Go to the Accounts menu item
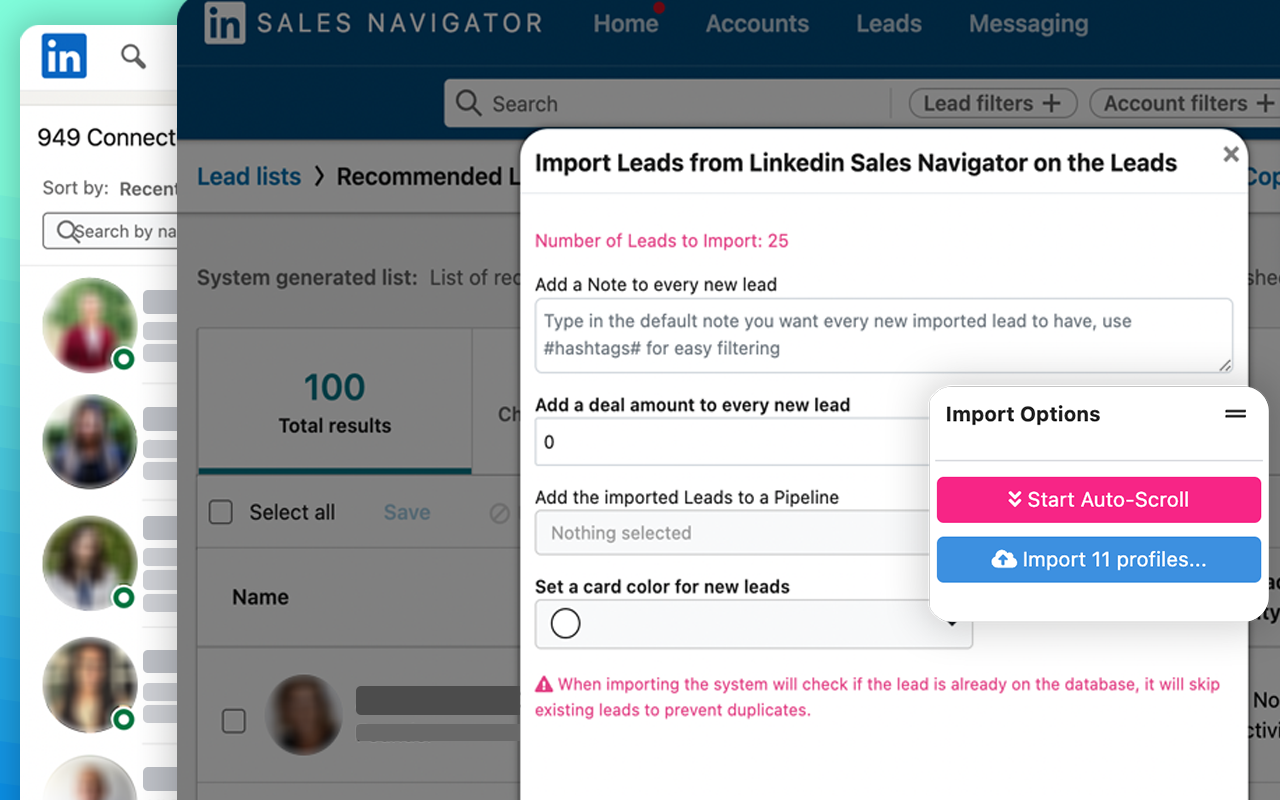 (757, 24)
